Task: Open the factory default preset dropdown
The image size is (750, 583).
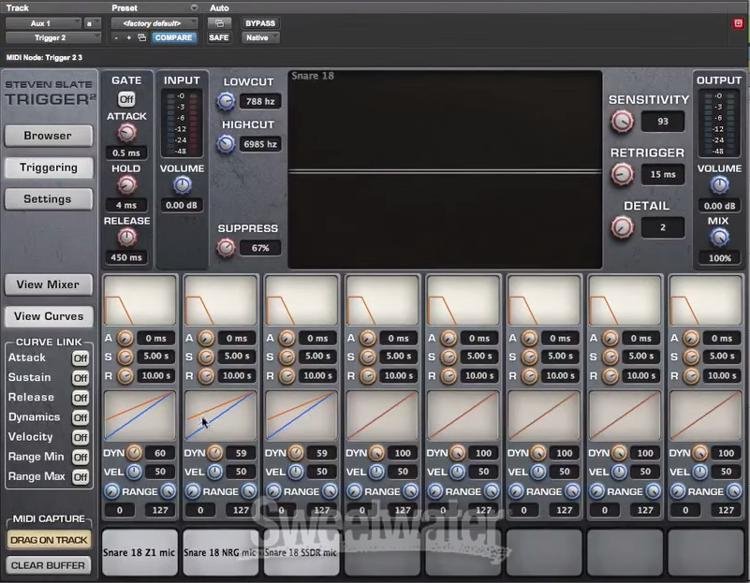Action: 154,23
